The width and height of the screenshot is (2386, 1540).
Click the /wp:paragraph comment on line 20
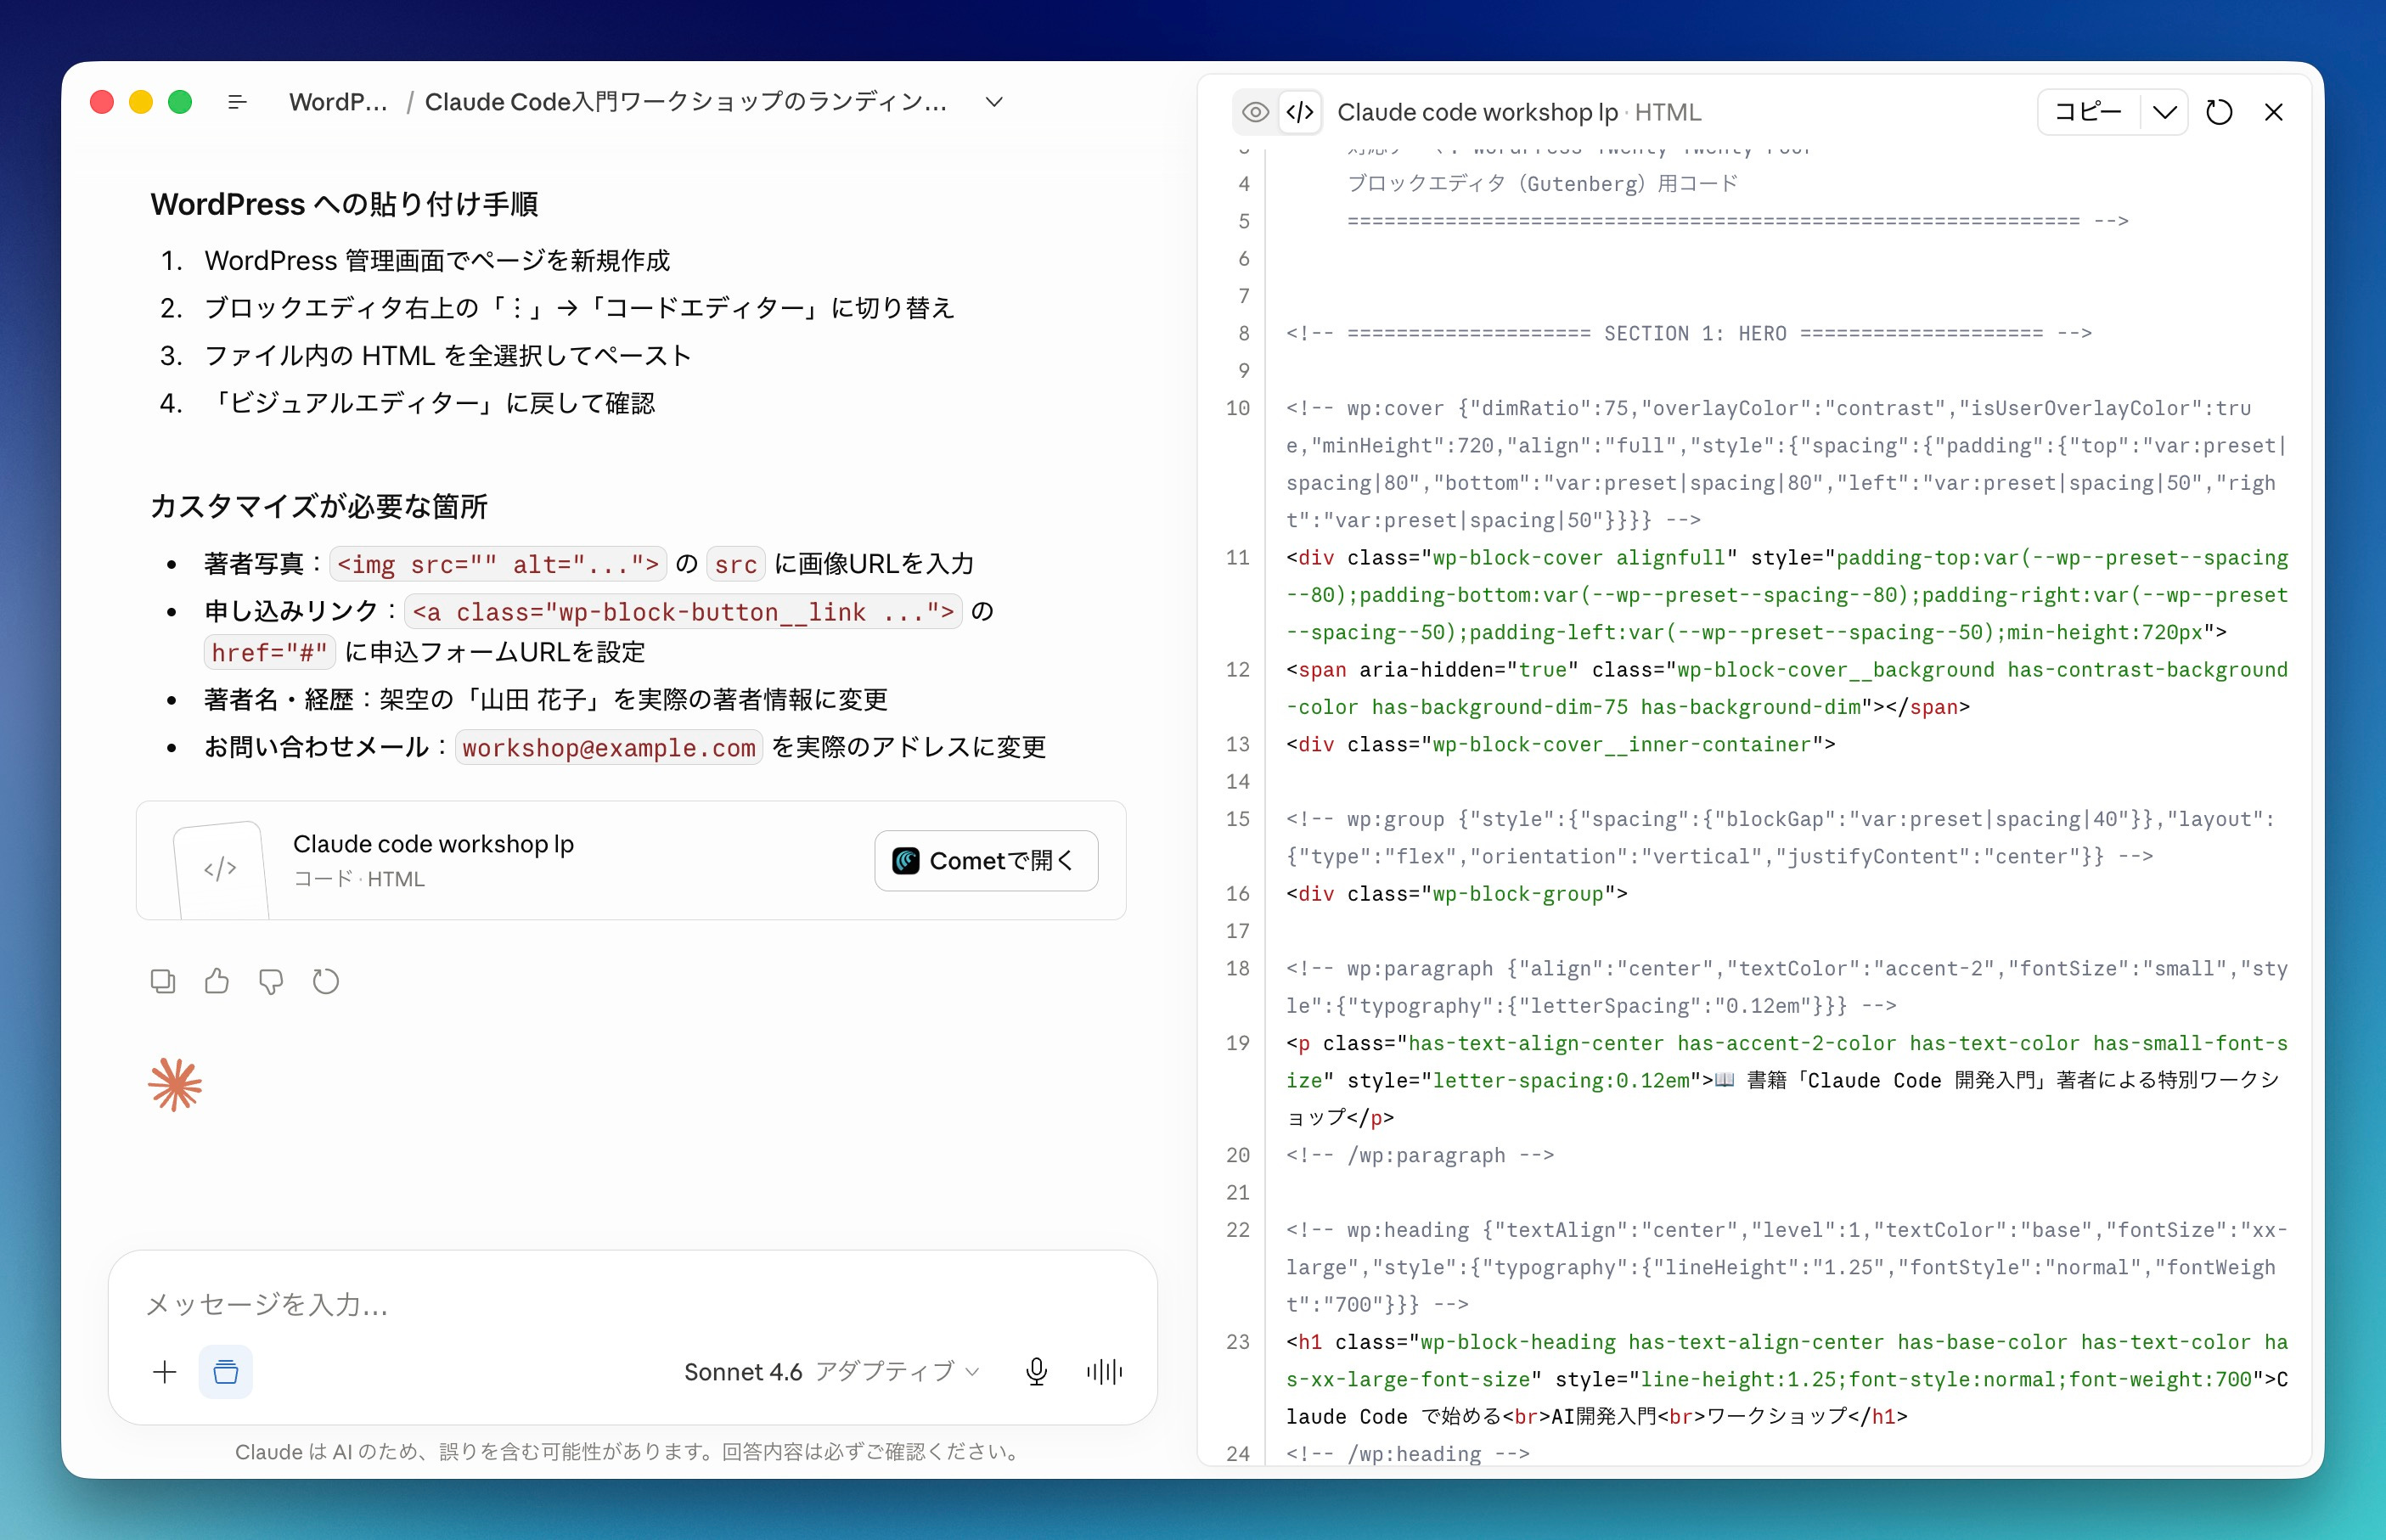coord(1420,1155)
